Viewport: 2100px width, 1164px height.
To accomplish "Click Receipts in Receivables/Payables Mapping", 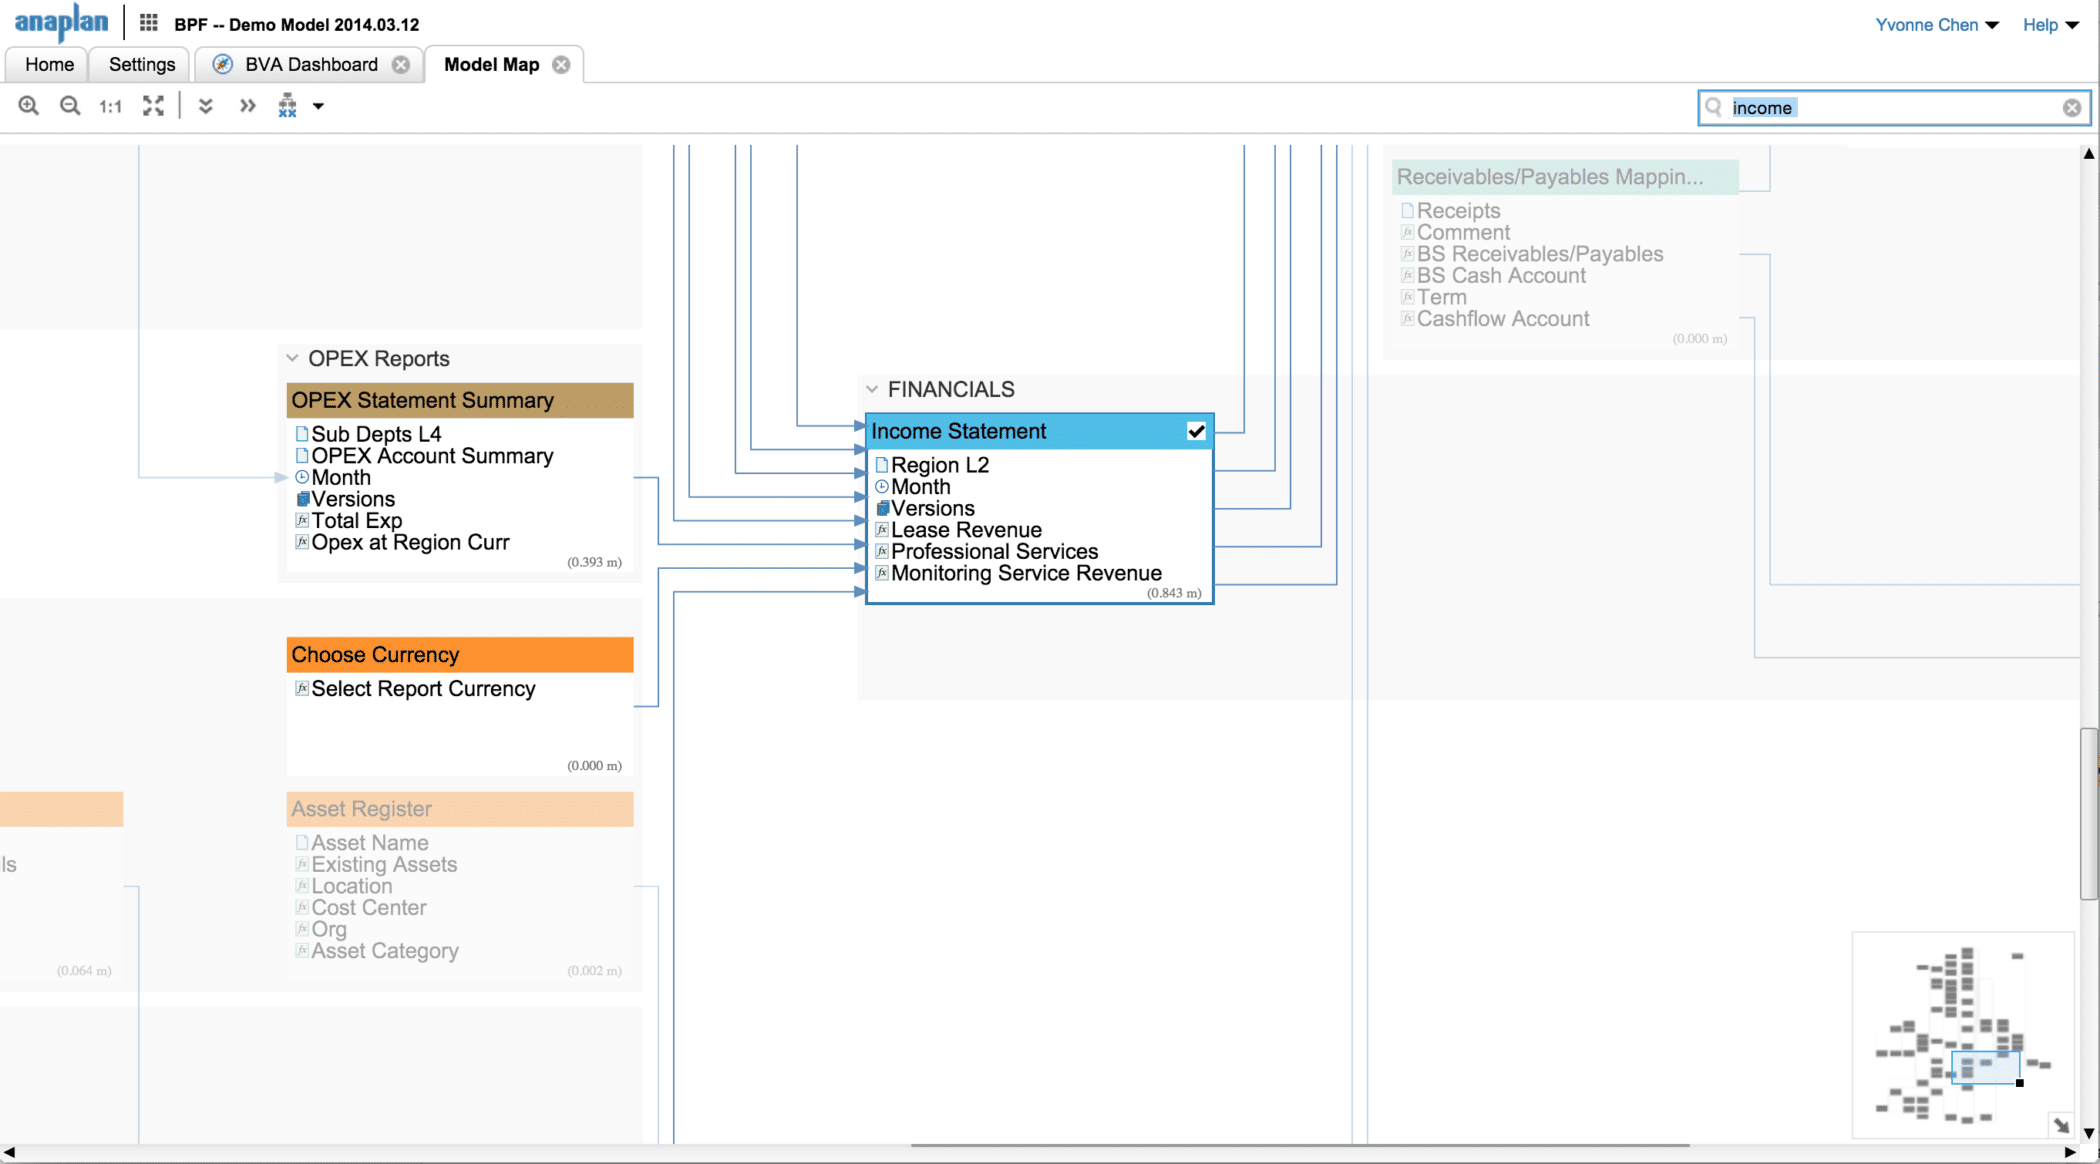I will (1458, 211).
